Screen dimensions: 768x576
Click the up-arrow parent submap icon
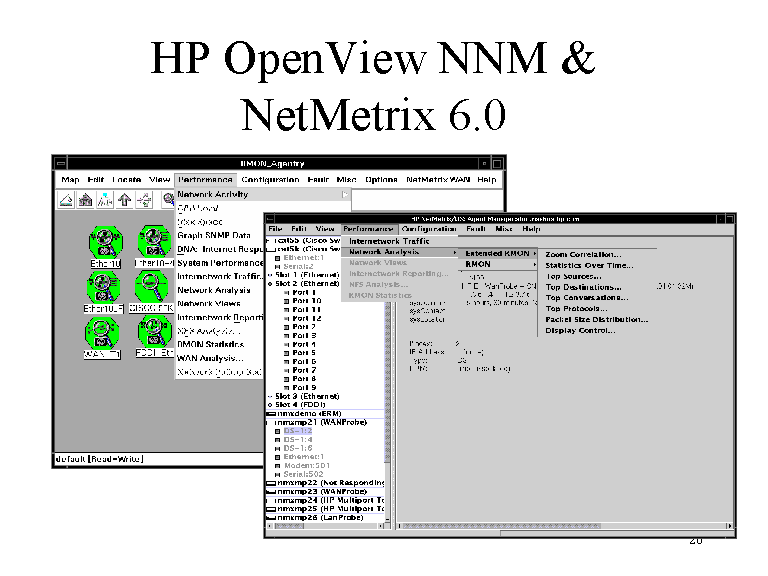click(124, 199)
